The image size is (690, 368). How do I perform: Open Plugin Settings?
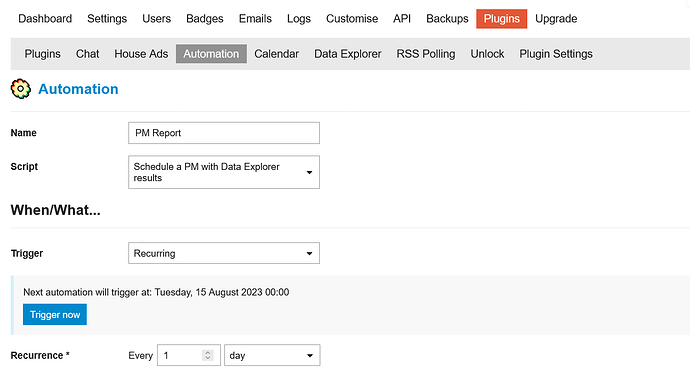556,54
